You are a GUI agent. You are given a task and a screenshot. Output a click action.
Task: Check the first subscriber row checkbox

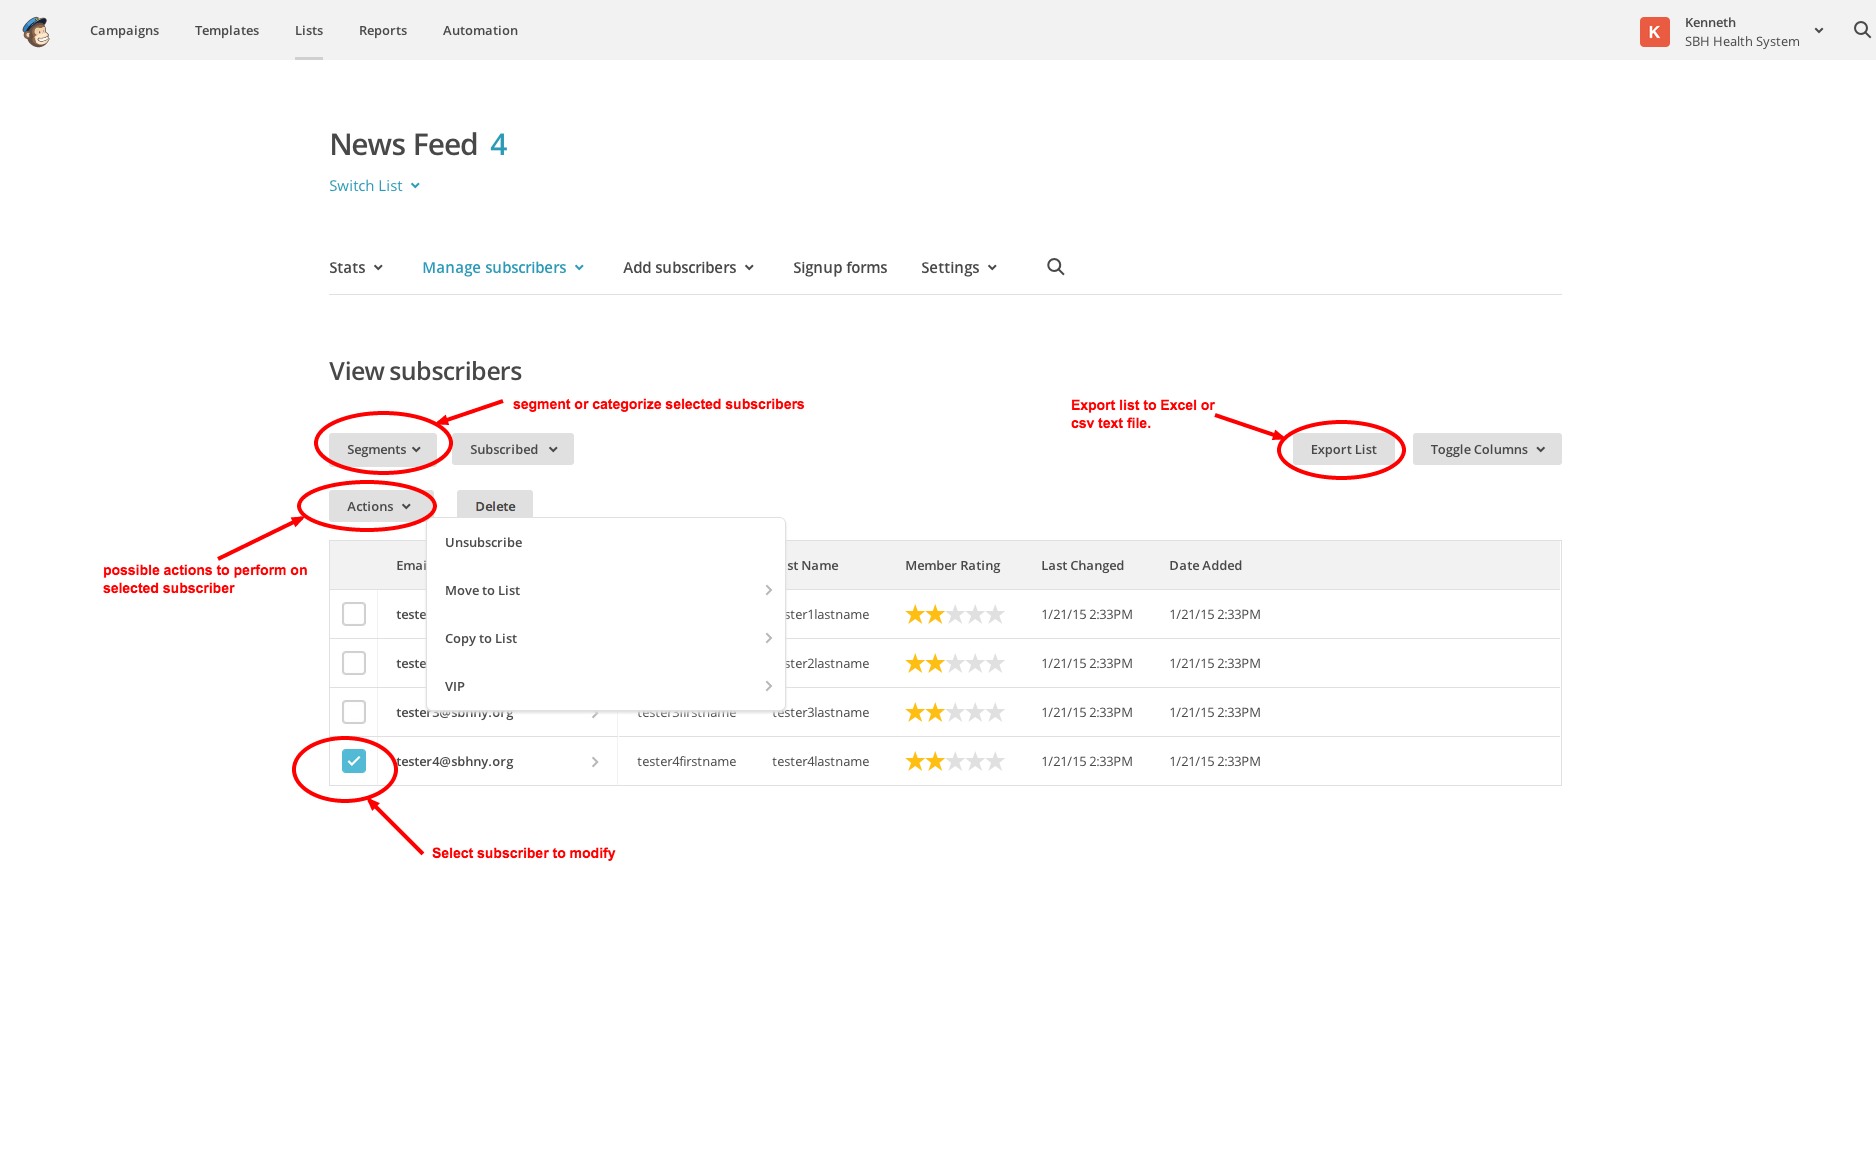point(354,614)
